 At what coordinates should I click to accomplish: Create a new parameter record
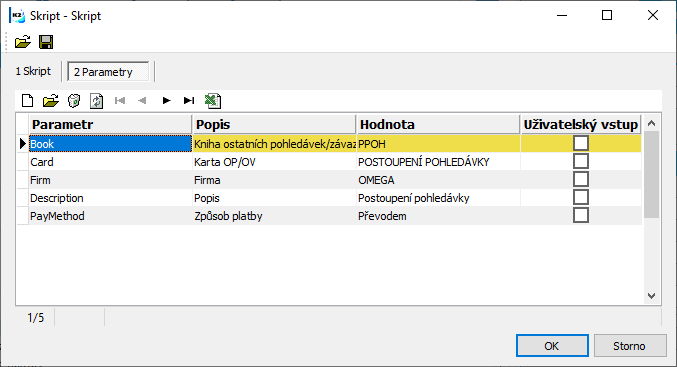click(x=28, y=101)
